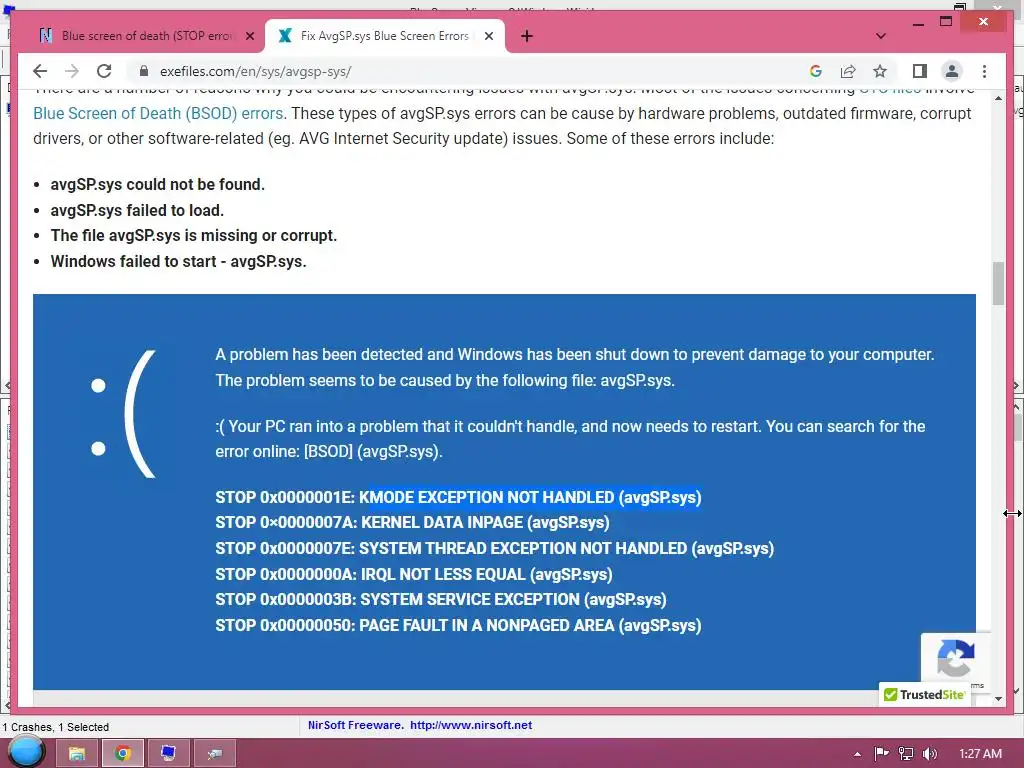Click the 1:27 AM clock
The image size is (1024, 768).
point(980,754)
